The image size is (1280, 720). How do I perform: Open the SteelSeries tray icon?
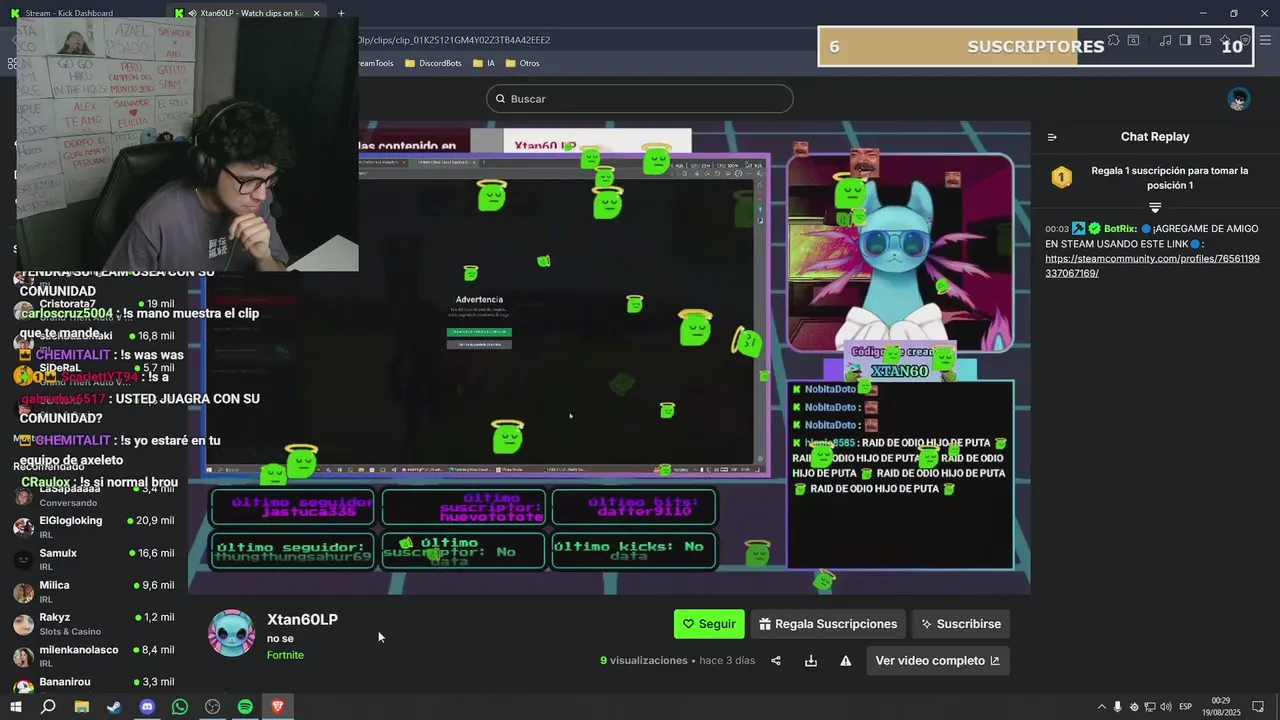coord(1134,707)
